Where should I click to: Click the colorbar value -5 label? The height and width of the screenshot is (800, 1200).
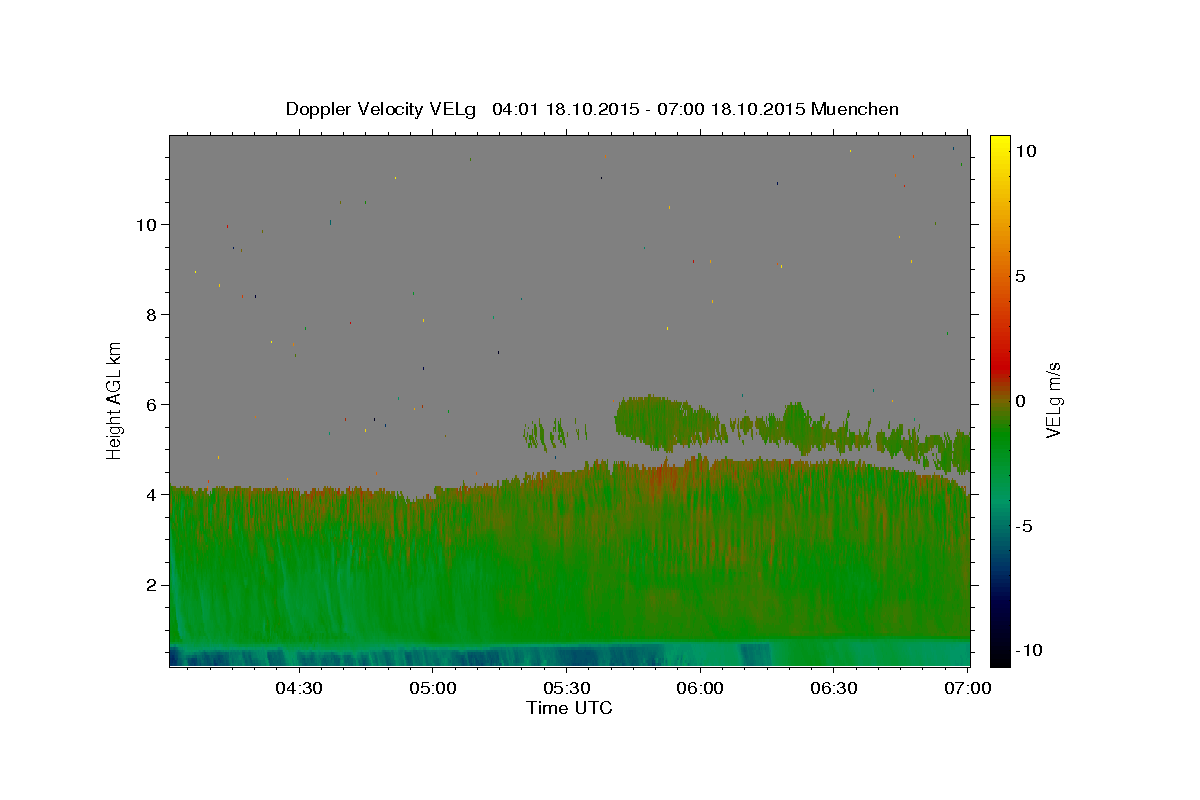(1024, 525)
